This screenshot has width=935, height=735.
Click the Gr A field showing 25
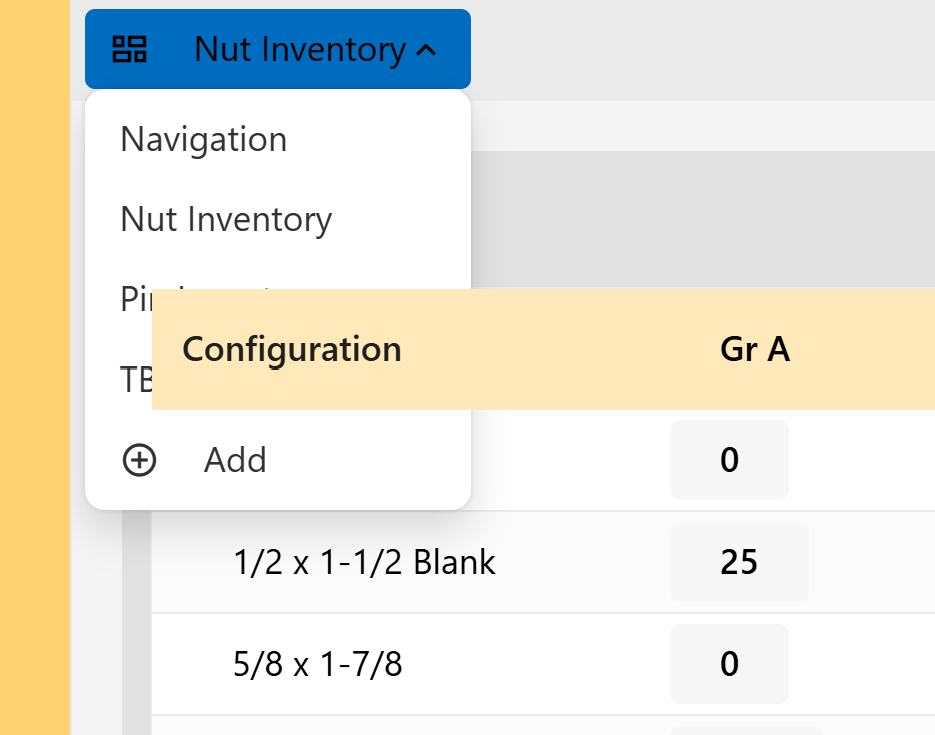coord(739,562)
